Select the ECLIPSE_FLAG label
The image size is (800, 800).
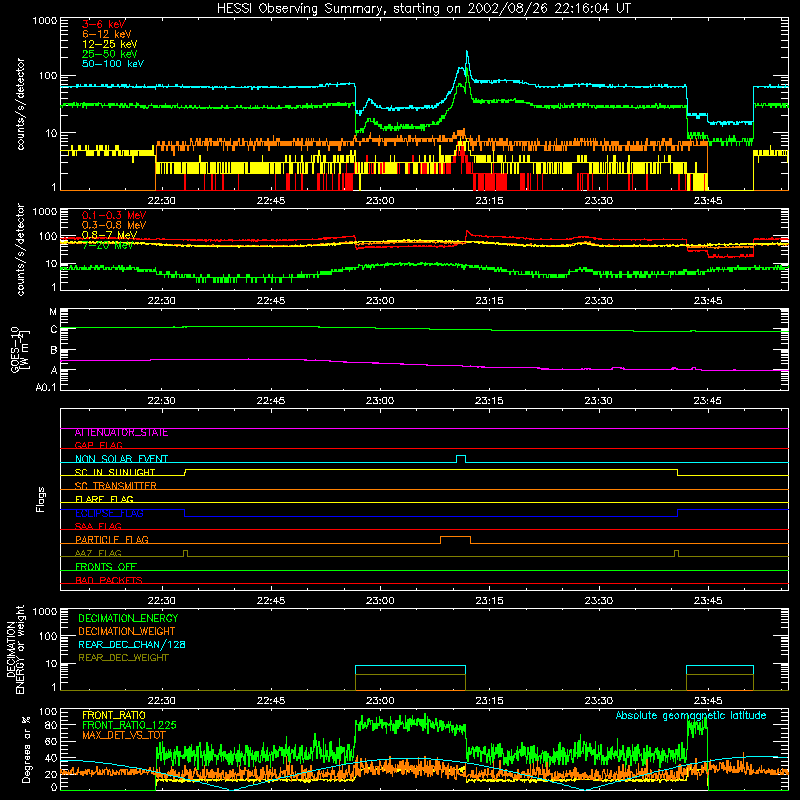pos(109,513)
